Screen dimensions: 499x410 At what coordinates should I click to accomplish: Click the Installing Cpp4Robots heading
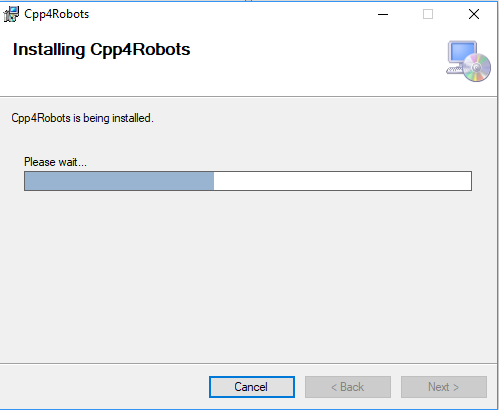[x=101, y=50]
